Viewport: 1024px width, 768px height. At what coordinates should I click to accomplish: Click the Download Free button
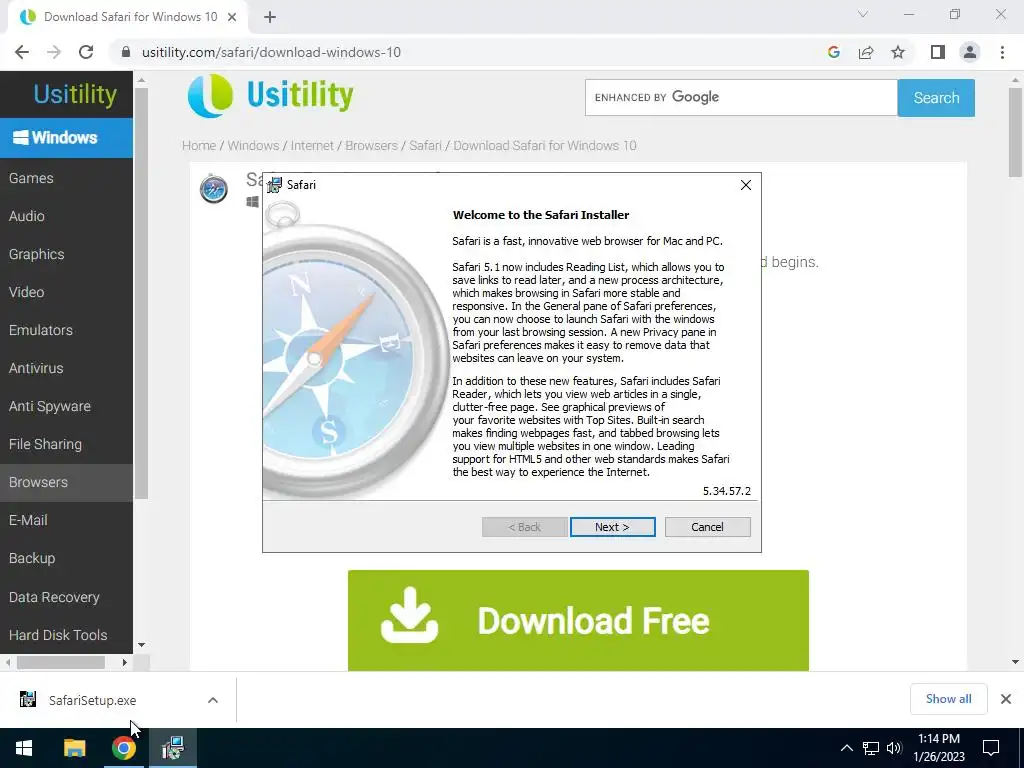578,620
